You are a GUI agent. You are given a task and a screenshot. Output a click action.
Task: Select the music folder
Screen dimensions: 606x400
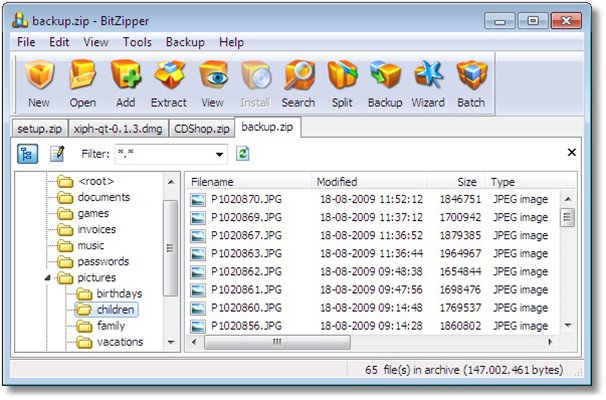(91, 245)
